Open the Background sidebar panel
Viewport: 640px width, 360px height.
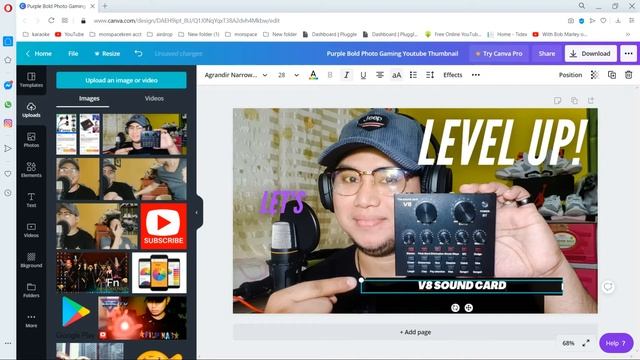31,260
